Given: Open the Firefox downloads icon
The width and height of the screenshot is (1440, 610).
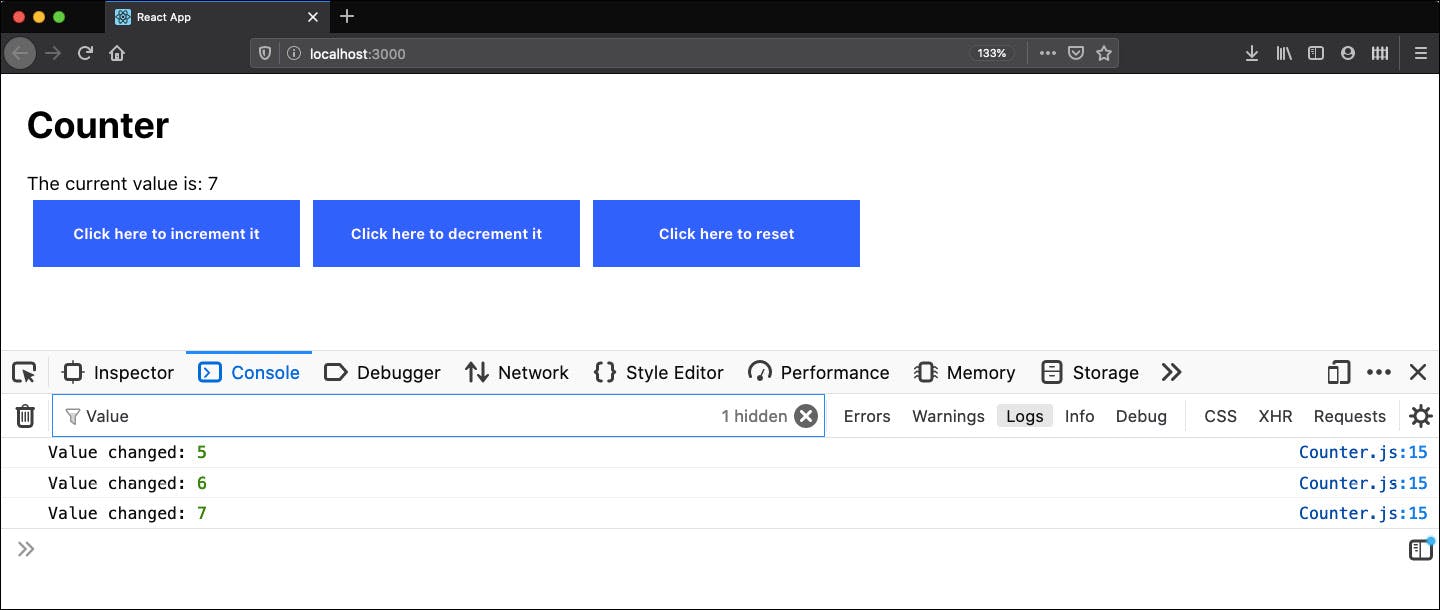Looking at the screenshot, I should point(1252,53).
